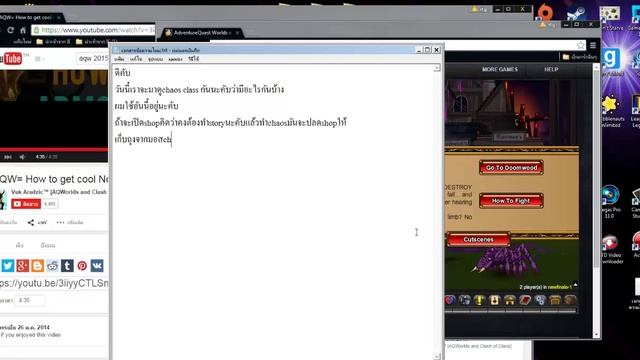Image resolution: width=640 pixels, height=360 pixels.
Task: Select the youtu.be share link field
Action: tap(54, 283)
